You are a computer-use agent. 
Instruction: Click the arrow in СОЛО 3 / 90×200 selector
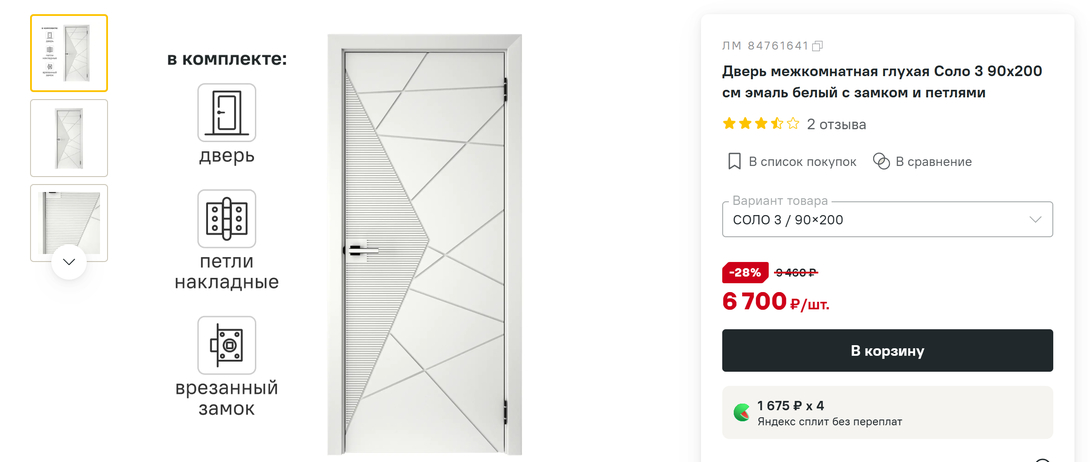pos(1035,219)
